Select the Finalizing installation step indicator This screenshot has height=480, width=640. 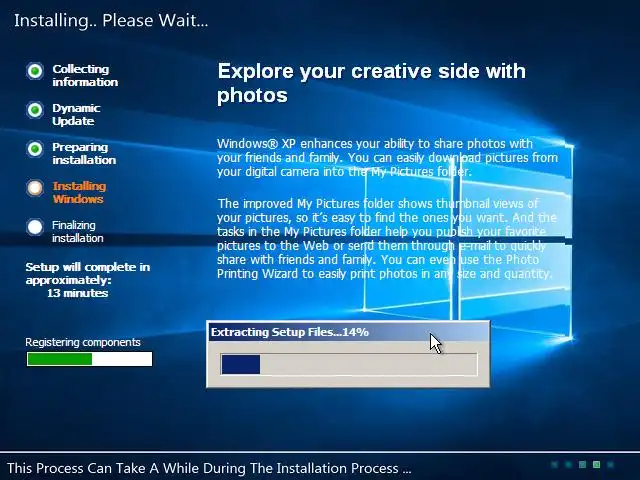[x=35, y=227]
